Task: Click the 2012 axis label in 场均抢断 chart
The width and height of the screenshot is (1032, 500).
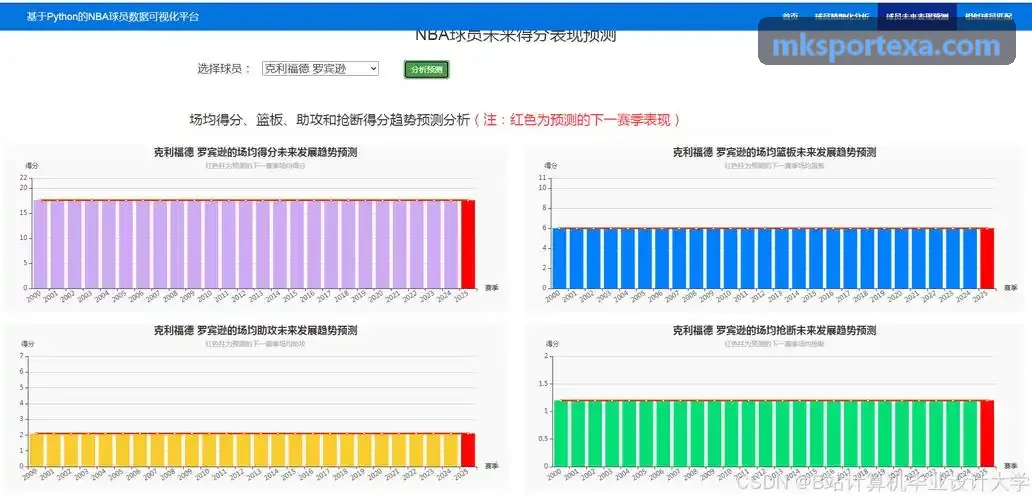Action: point(757,476)
